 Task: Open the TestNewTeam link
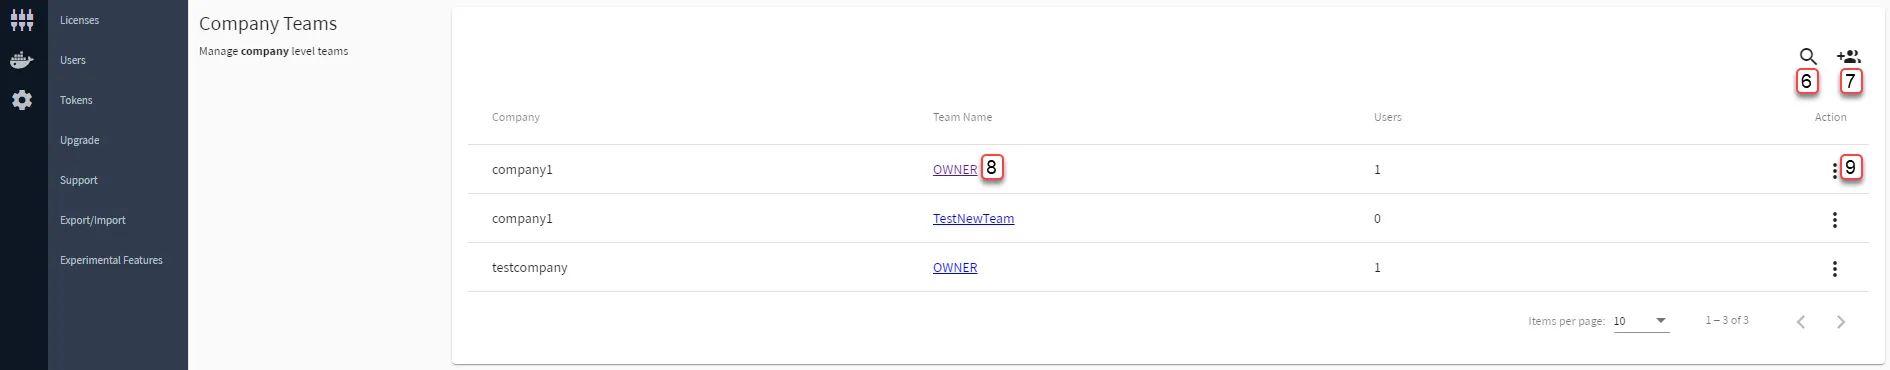(x=973, y=219)
